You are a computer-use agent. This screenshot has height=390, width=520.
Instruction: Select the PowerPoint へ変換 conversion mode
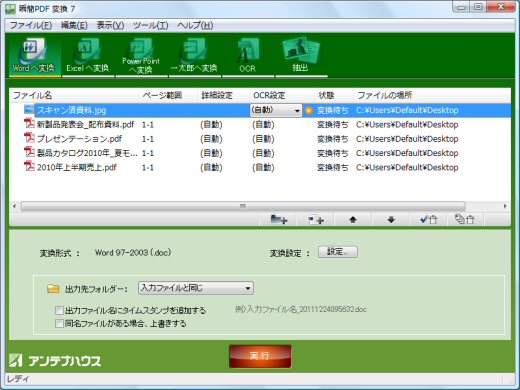coord(141,55)
